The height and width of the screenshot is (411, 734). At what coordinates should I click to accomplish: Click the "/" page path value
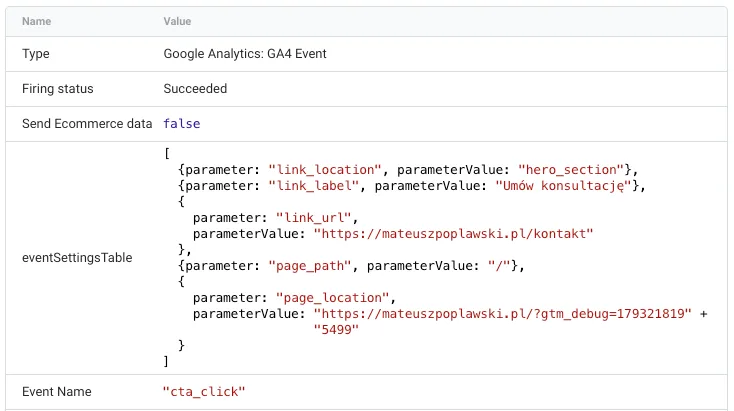tap(499, 266)
